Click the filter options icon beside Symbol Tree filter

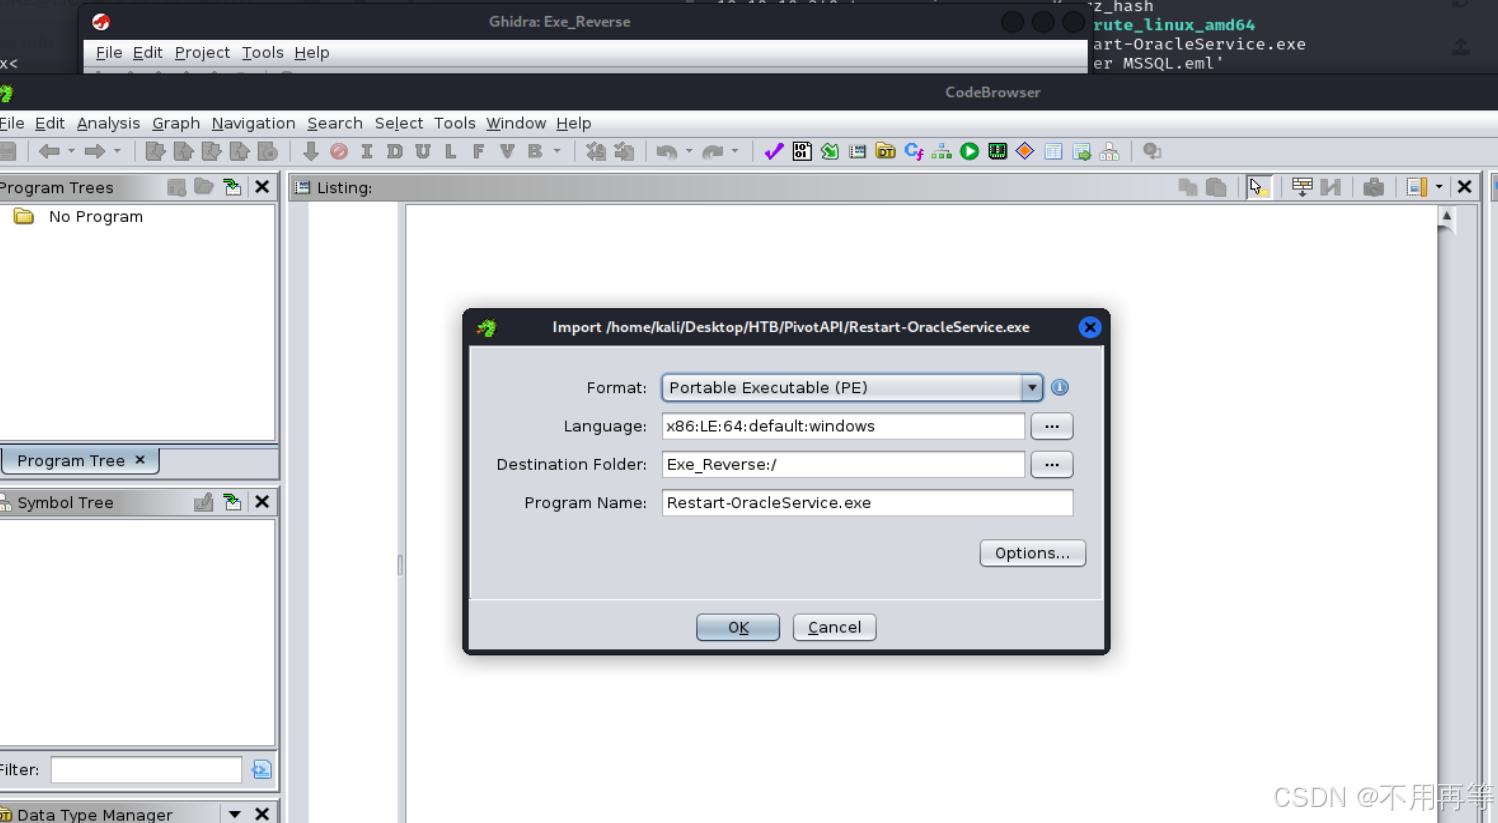point(262,769)
